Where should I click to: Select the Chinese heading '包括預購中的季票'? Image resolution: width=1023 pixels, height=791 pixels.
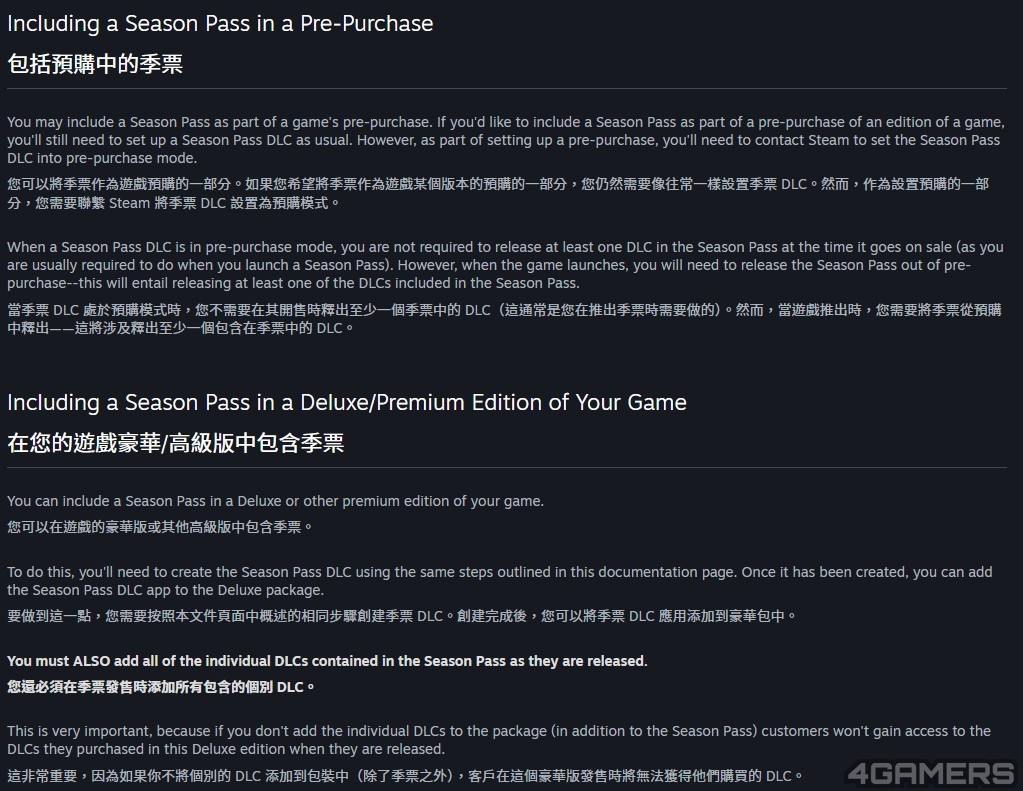pyautogui.click(x=95, y=64)
